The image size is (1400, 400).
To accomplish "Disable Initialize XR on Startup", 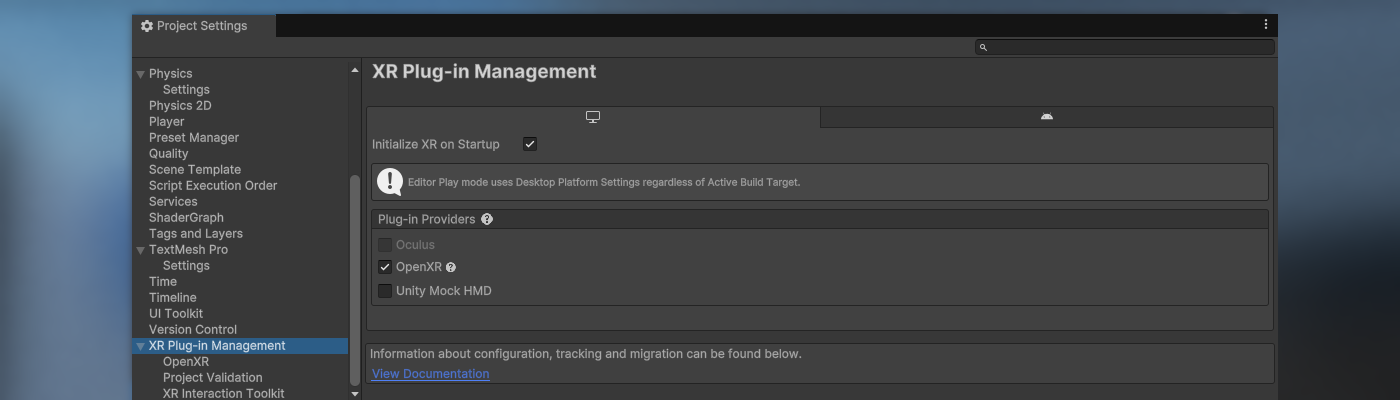I will tap(530, 144).
